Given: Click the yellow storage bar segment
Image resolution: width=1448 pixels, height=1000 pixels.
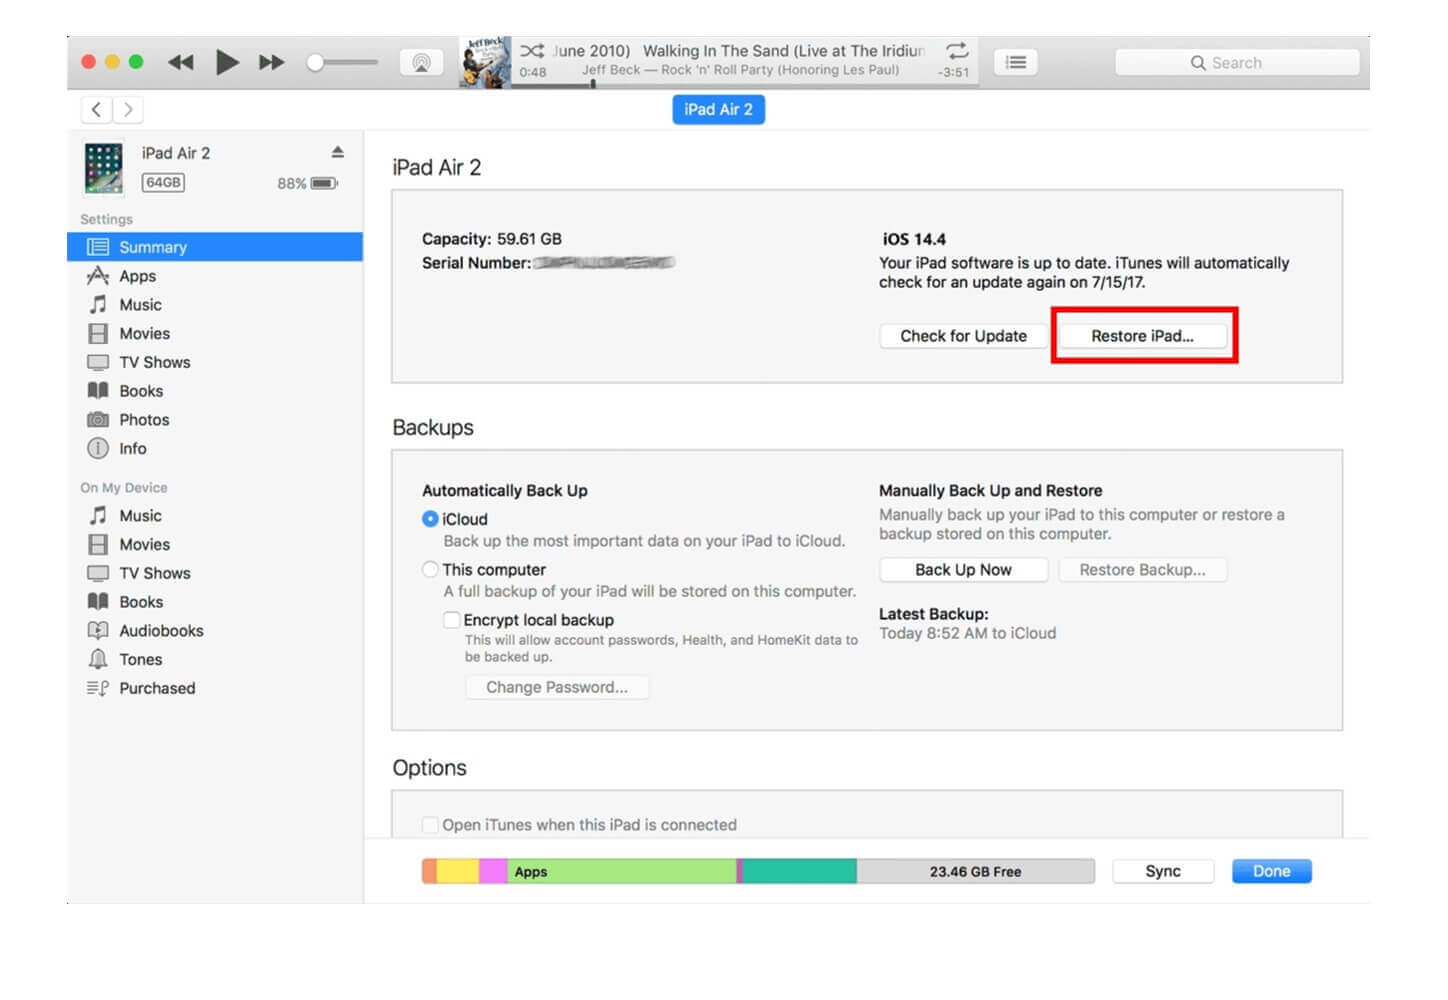Looking at the screenshot, I should (458, 871).
